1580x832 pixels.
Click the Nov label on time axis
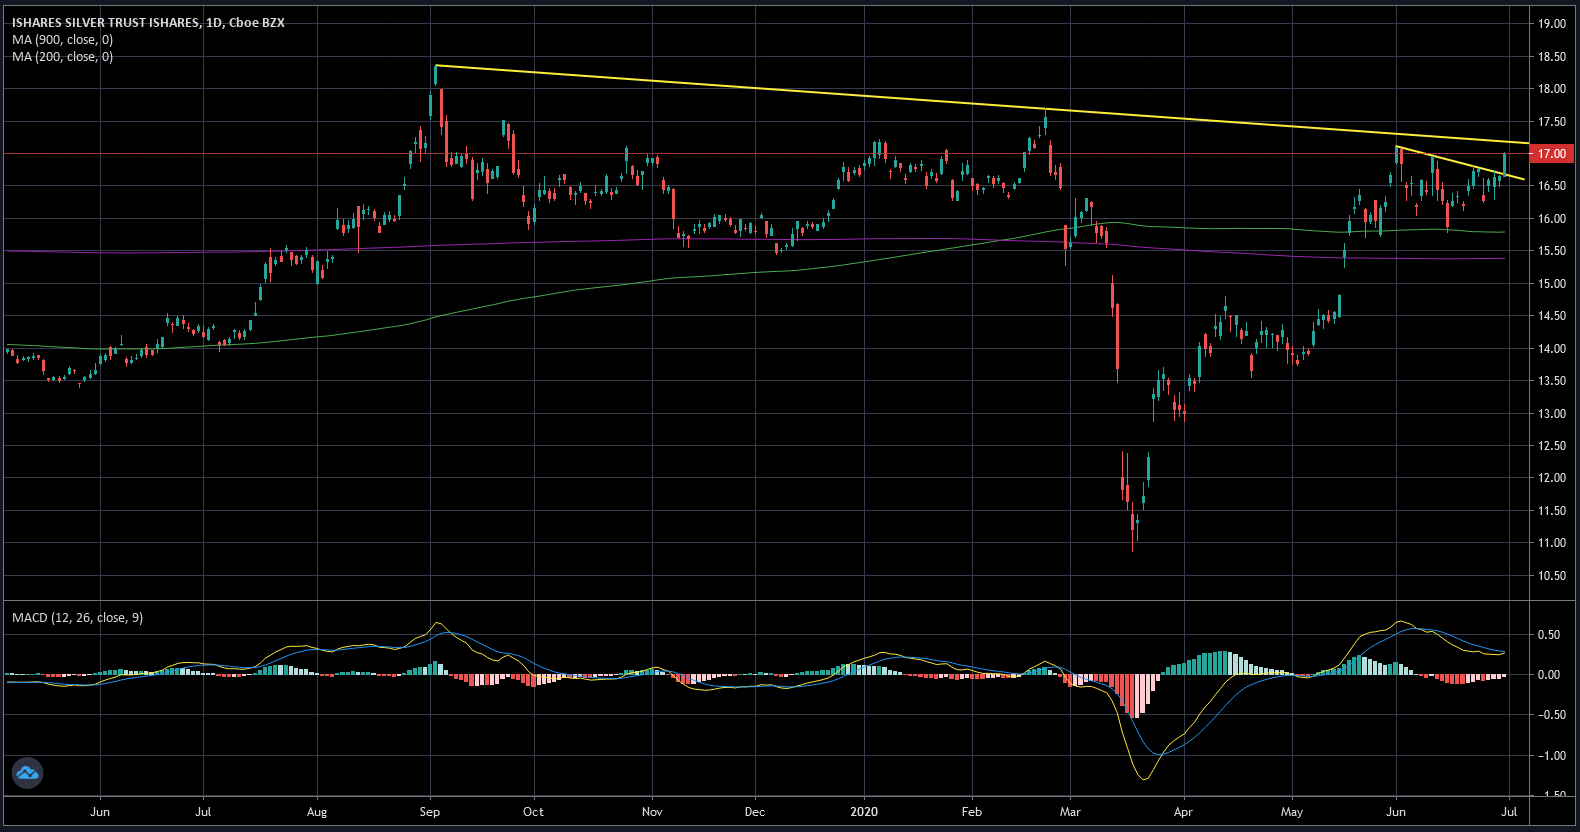[652, 812]
